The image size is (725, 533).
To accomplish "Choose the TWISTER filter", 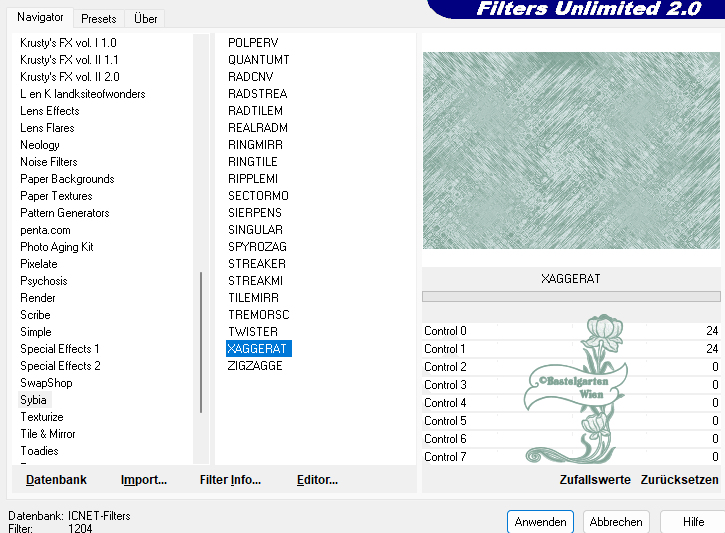I will coord(253,332).
